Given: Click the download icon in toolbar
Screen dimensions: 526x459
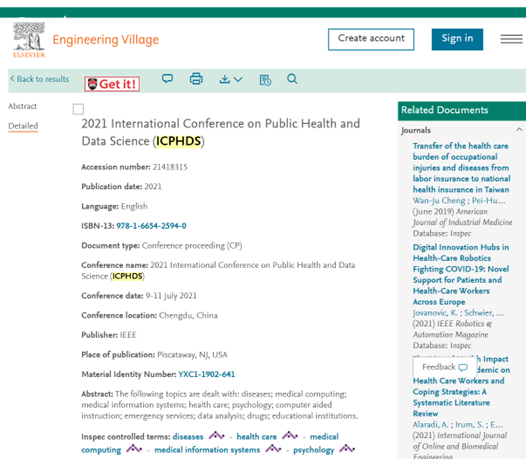Looking at the screenshot, I should click(x=224, y=79).
